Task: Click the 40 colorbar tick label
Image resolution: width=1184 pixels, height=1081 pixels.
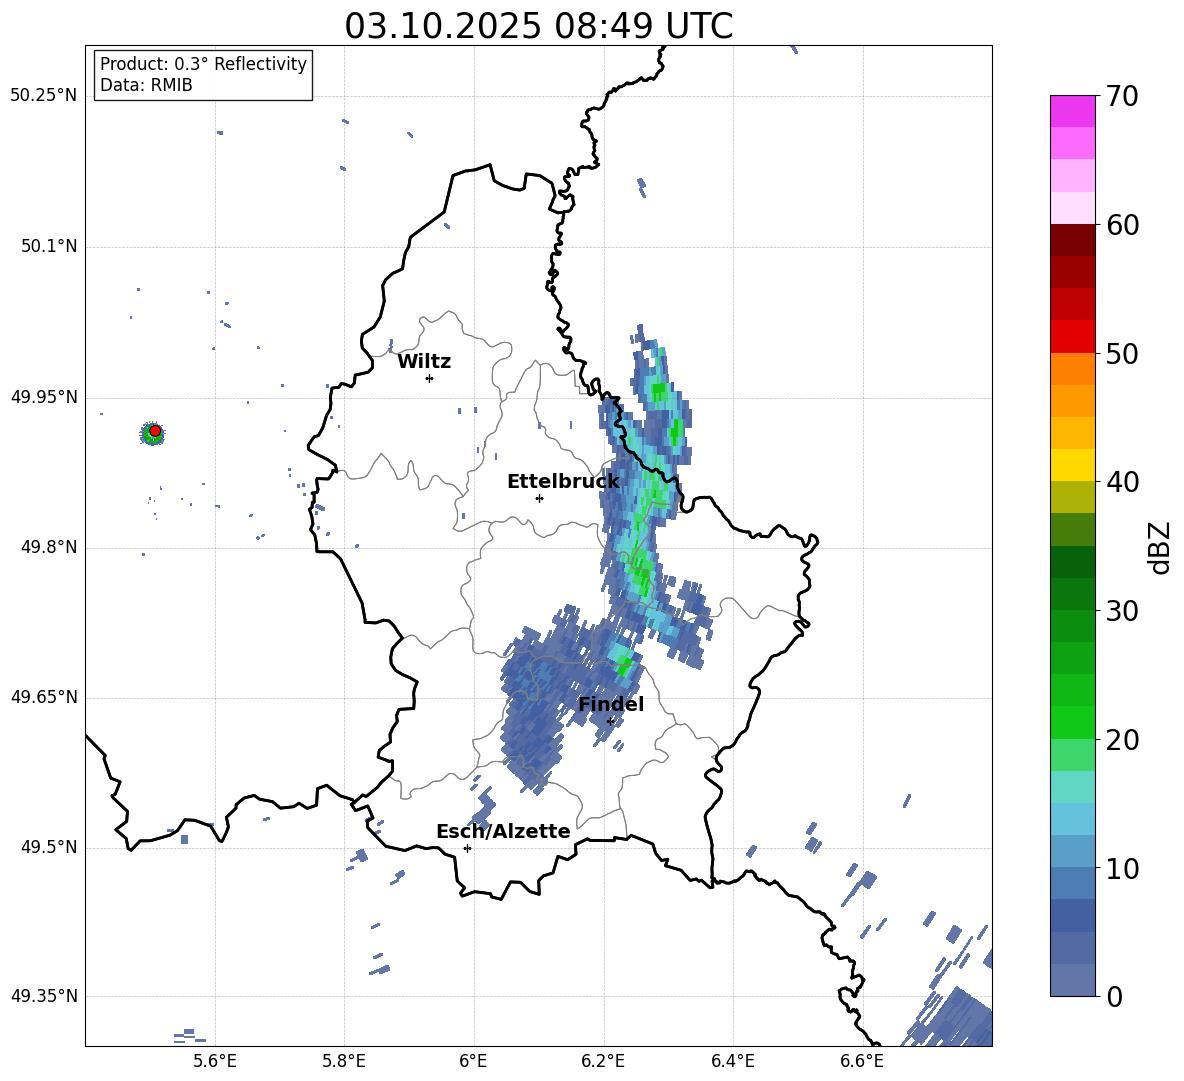Action: coord(1122,482)
